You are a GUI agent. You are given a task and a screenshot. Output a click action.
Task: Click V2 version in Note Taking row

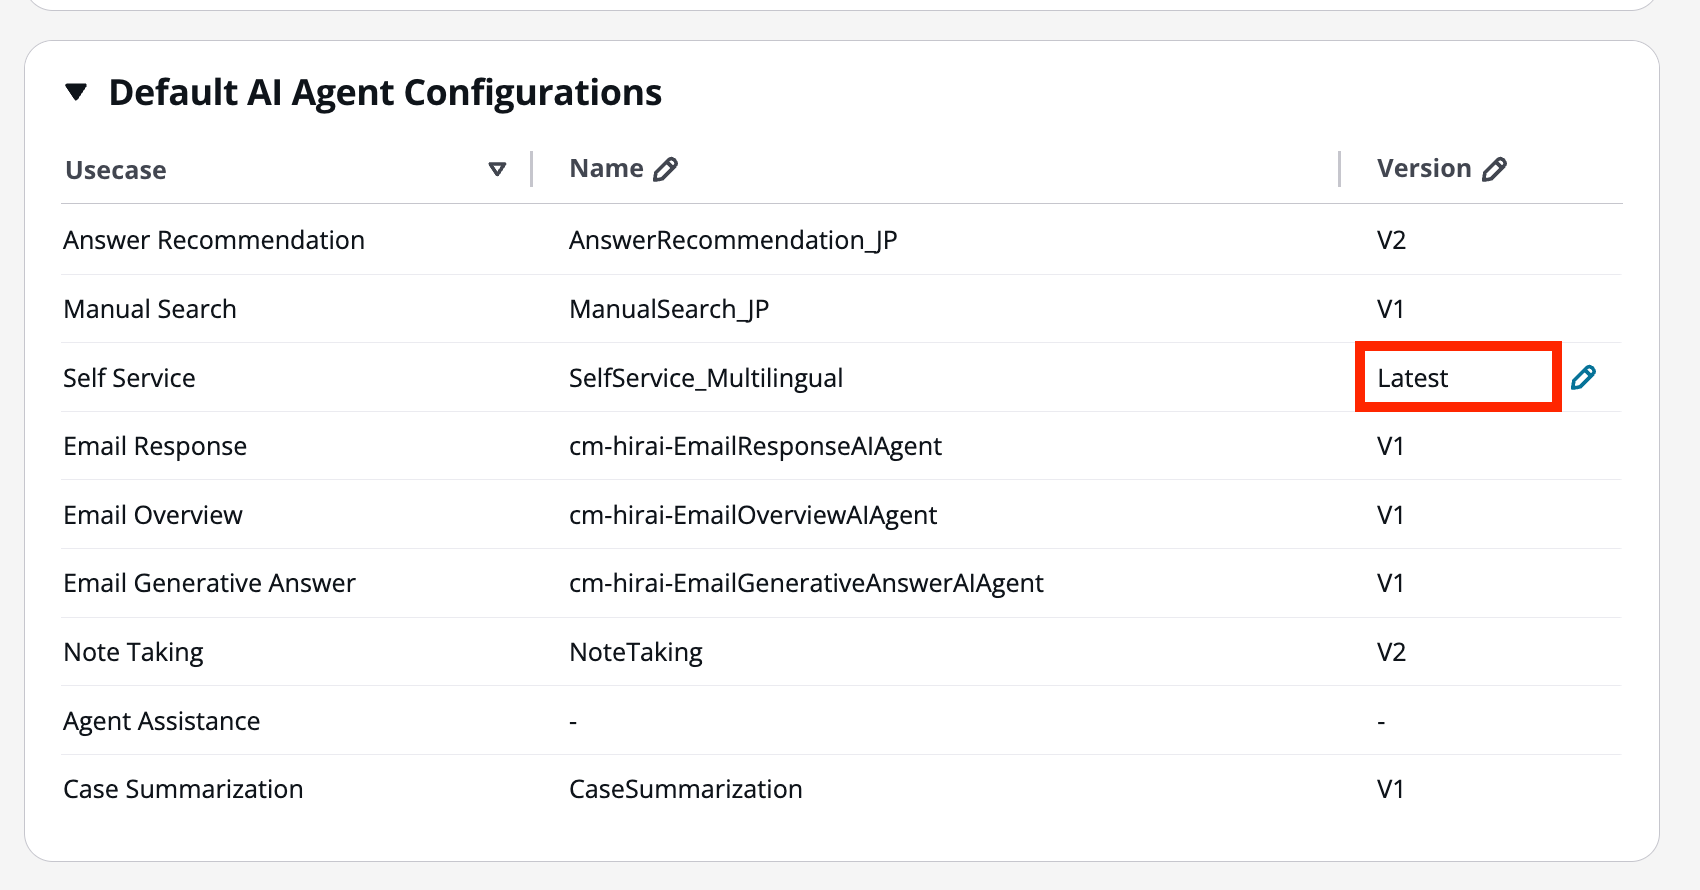(1391, 652)
